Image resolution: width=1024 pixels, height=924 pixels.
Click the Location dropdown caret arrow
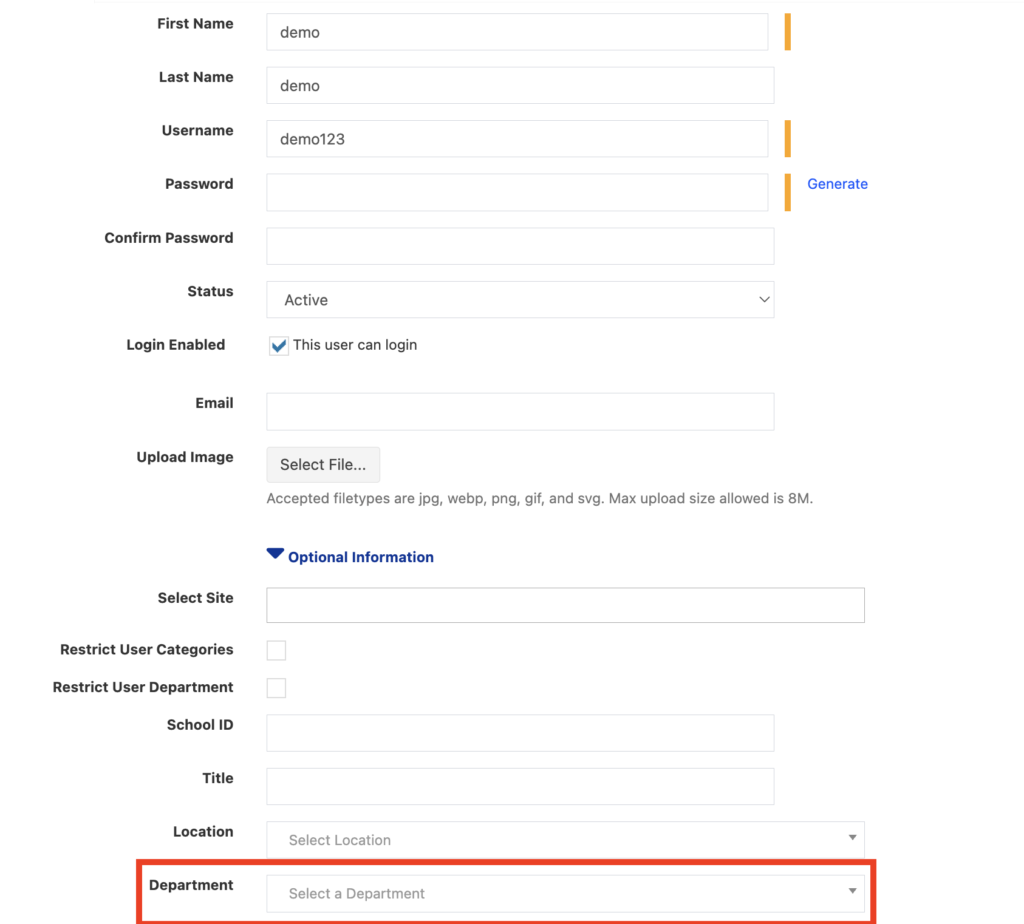pos(852,838)
